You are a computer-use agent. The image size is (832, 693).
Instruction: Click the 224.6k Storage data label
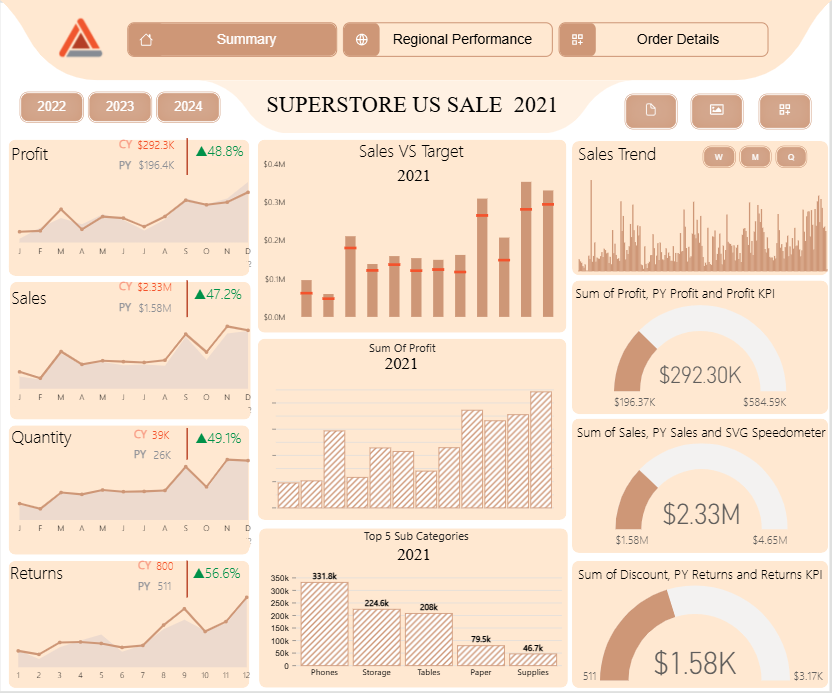(x=377, y=603)
